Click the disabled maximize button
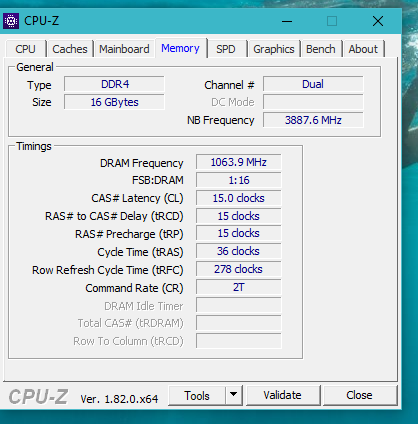 click(332, 21)
